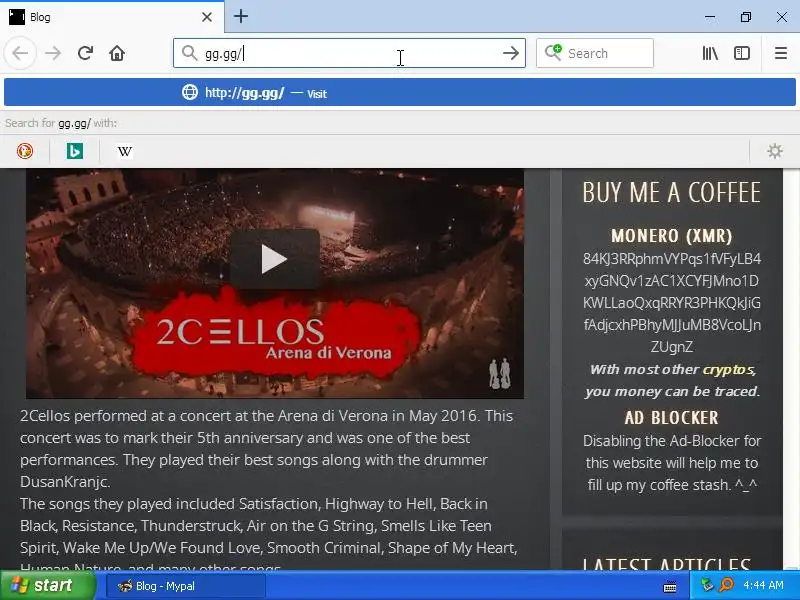Go back to the previous page

coord(20,53)
